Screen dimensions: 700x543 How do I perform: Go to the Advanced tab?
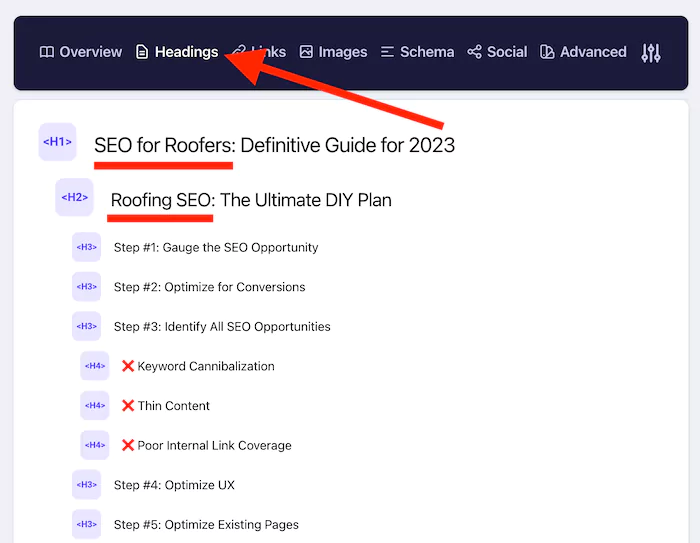(583, 52)
